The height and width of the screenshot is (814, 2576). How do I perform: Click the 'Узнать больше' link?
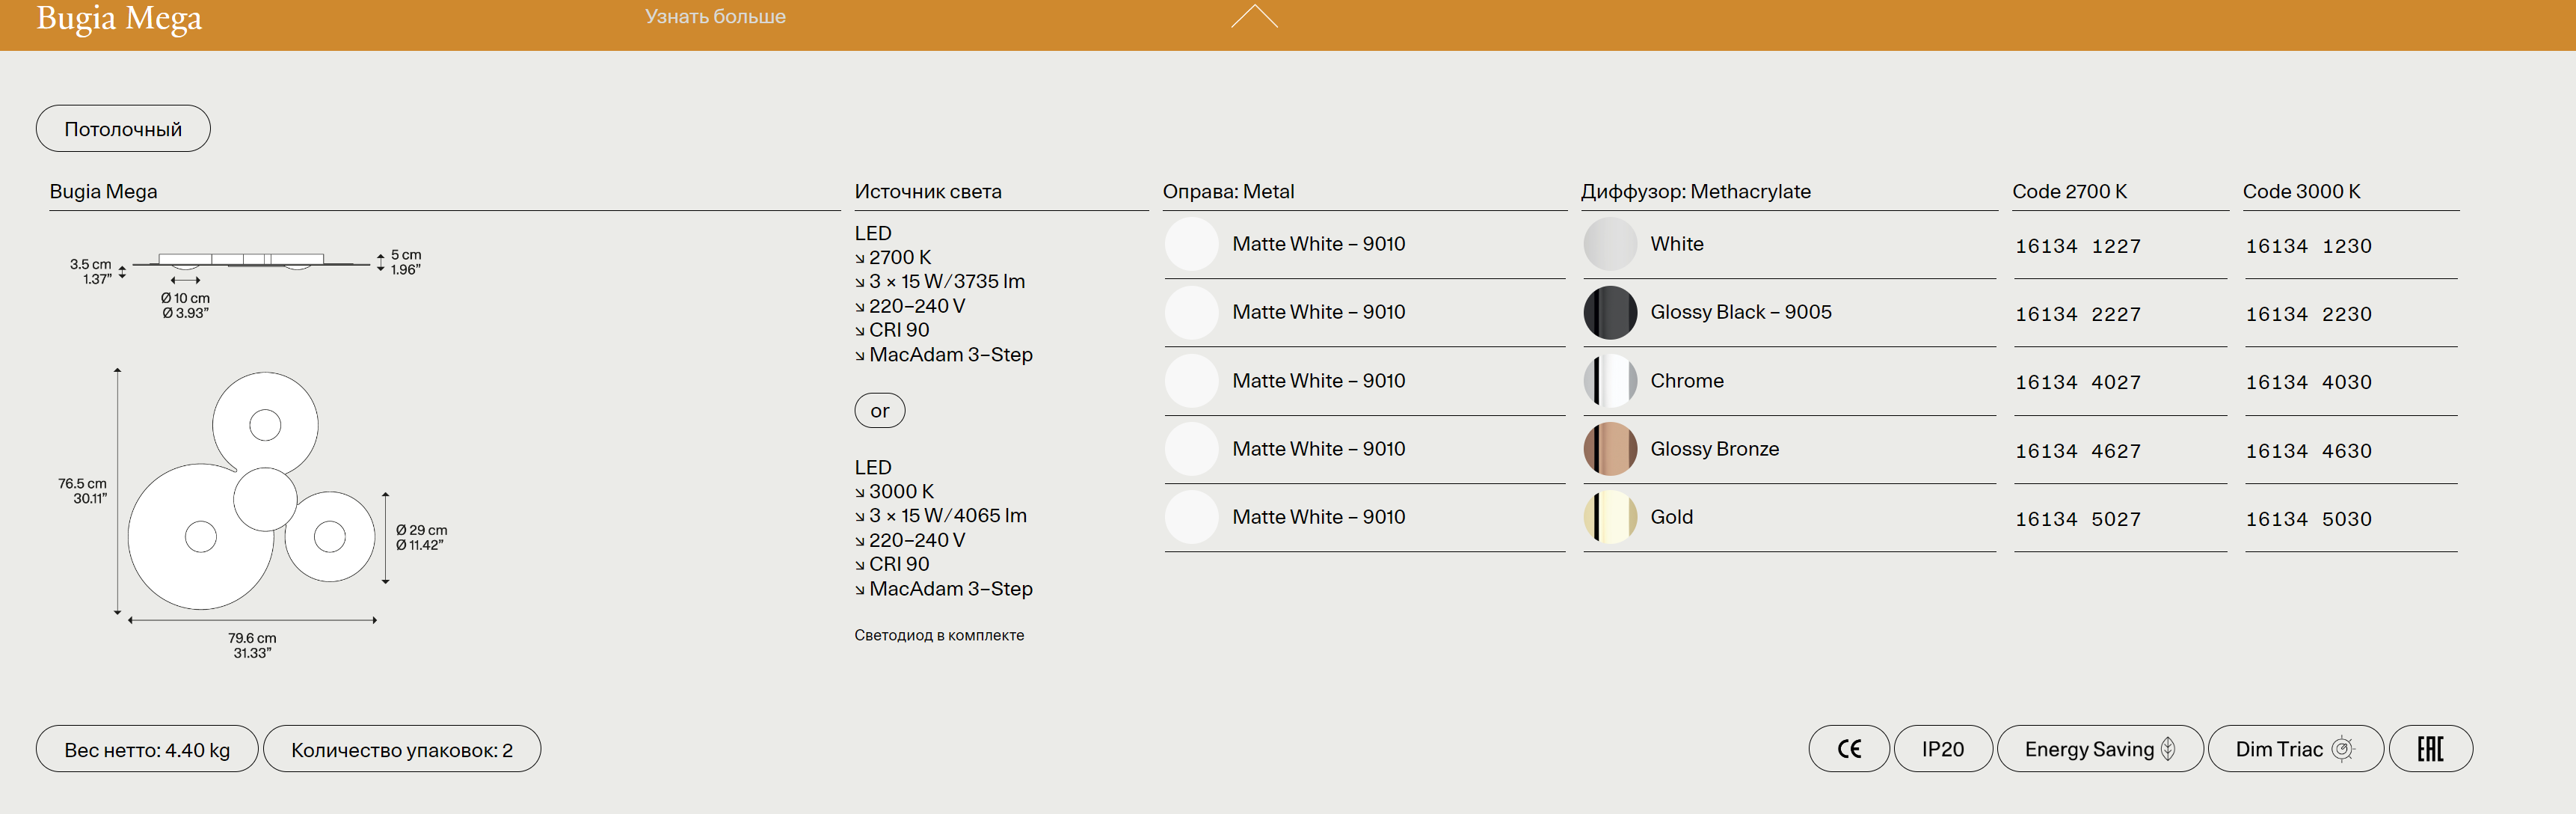click(715, 16)
